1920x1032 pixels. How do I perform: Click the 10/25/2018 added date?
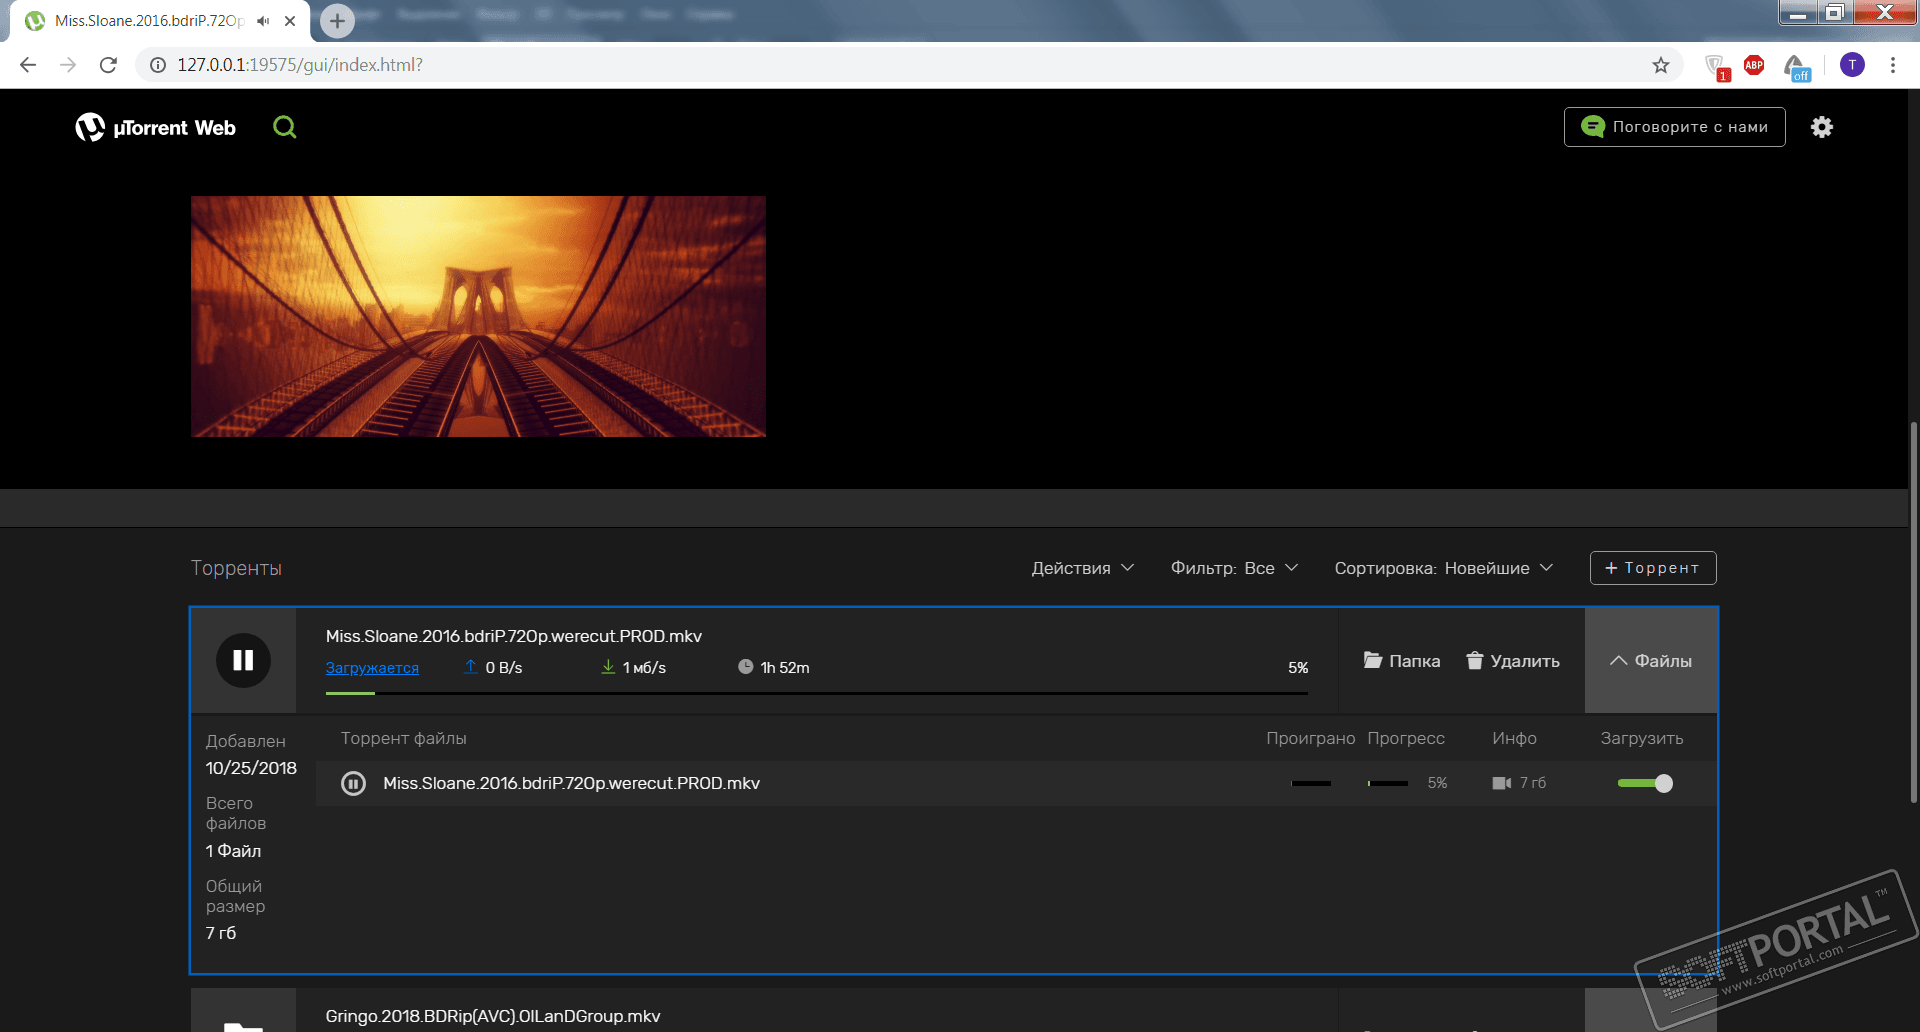[x=251, y=768]
